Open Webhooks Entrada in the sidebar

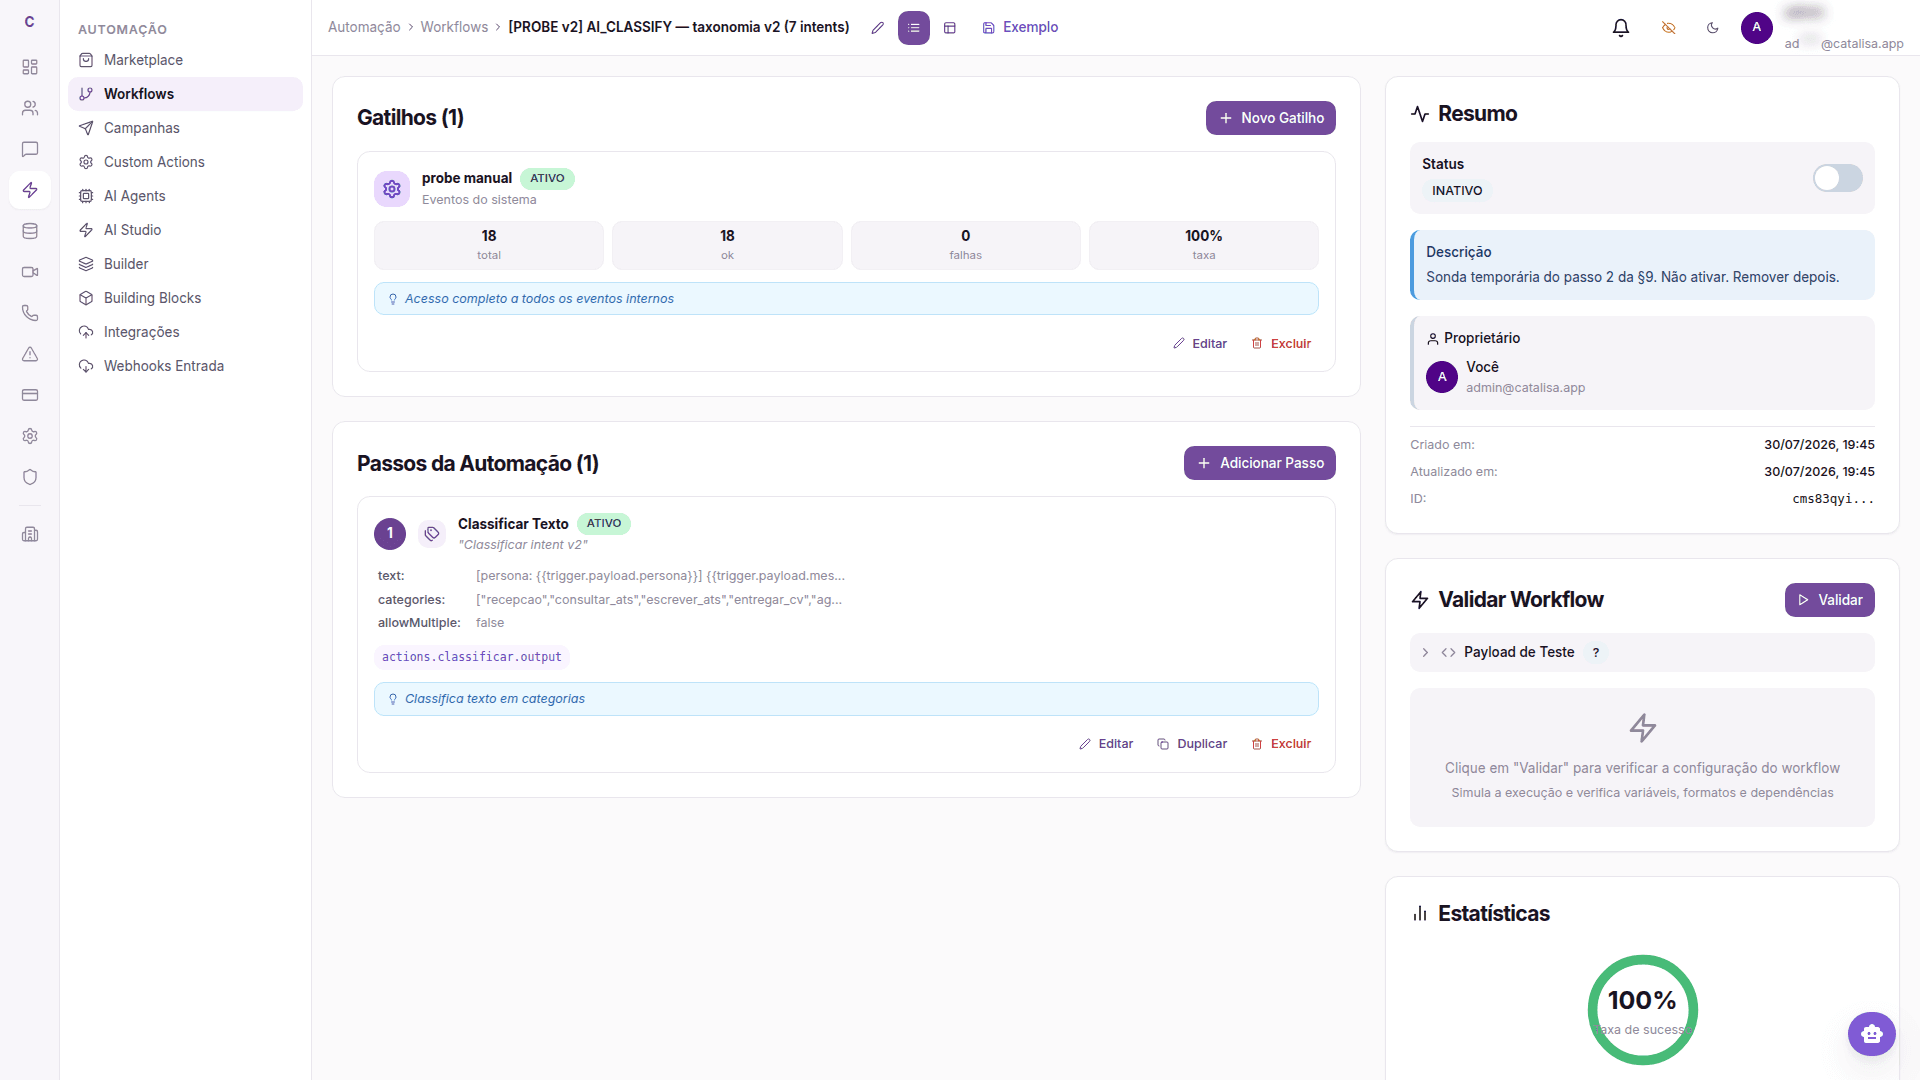pos(185,366)
